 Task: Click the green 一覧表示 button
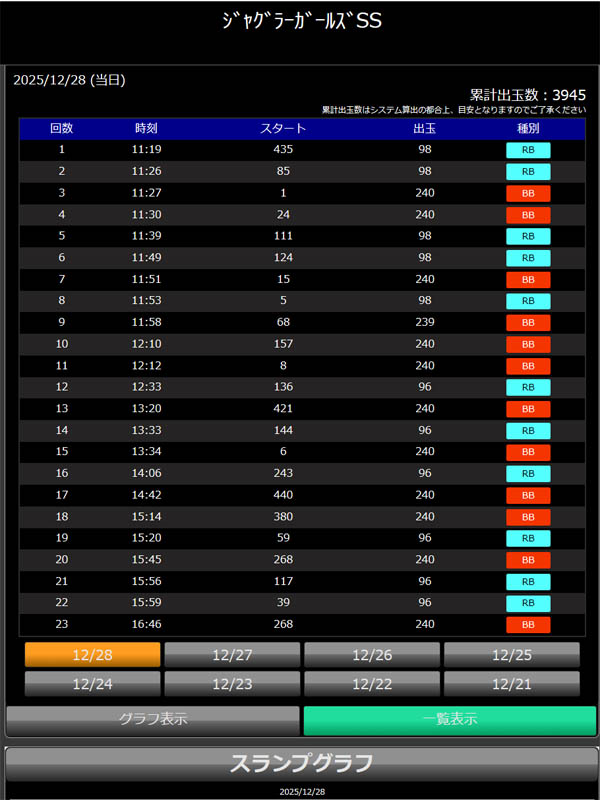[449, 720]
